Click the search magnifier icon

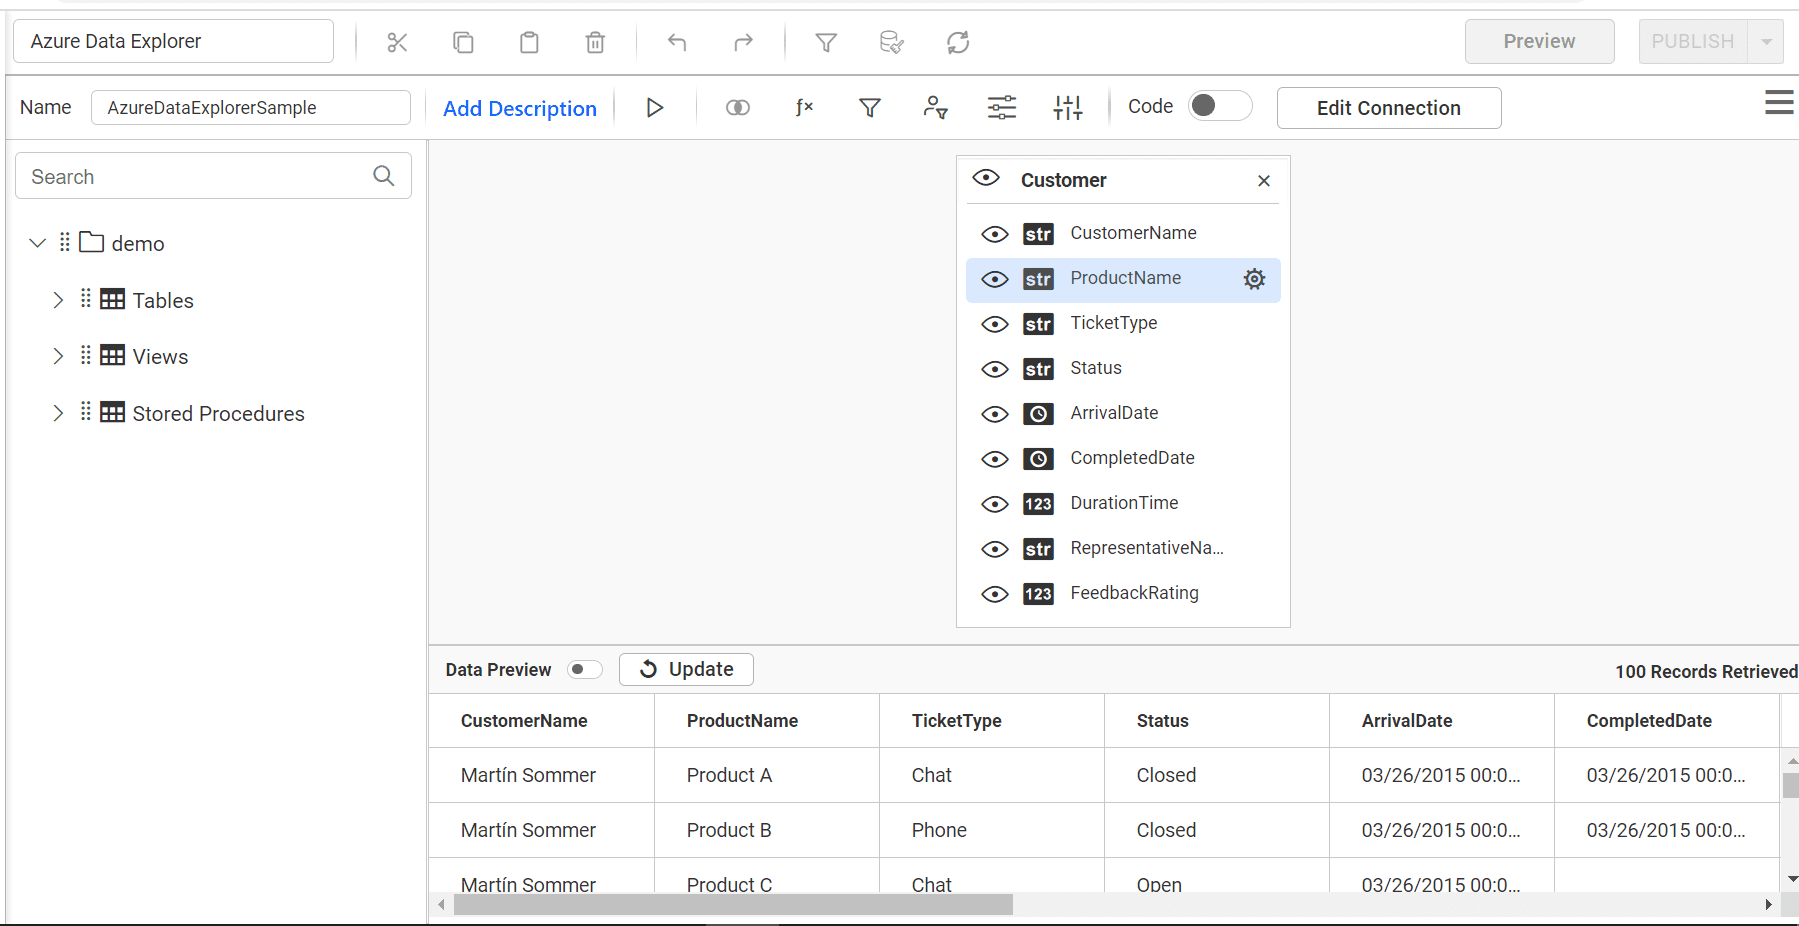[384, 176]
